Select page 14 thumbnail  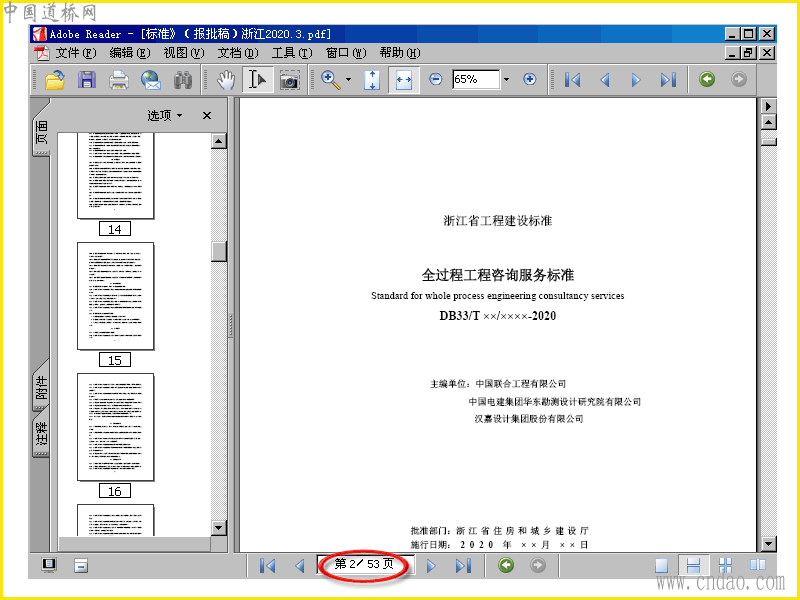click(115, 176)
